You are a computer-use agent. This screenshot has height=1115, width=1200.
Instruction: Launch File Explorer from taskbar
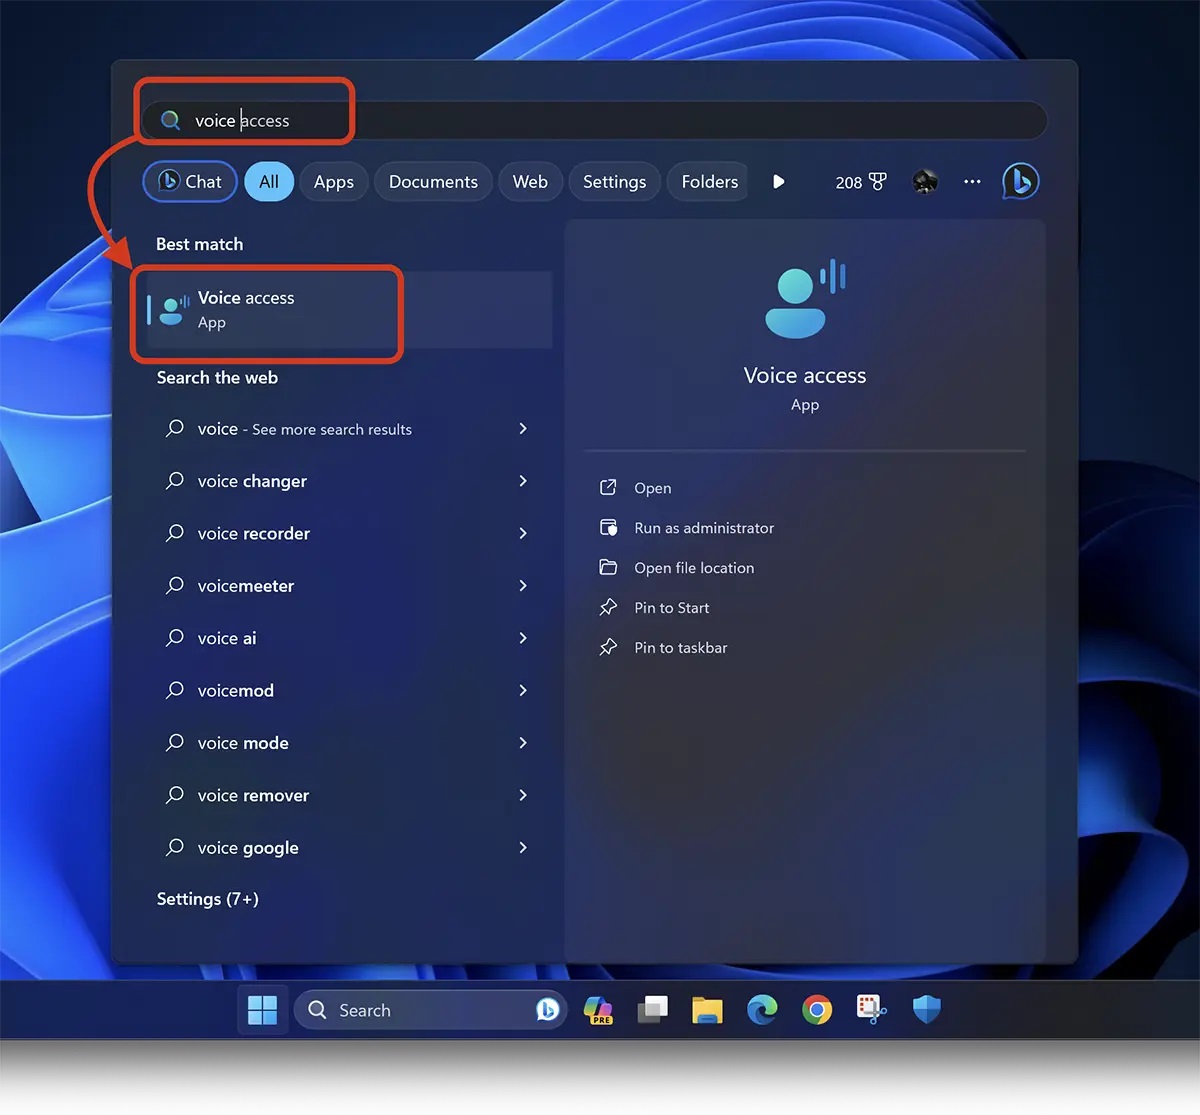click(707, 1010)
